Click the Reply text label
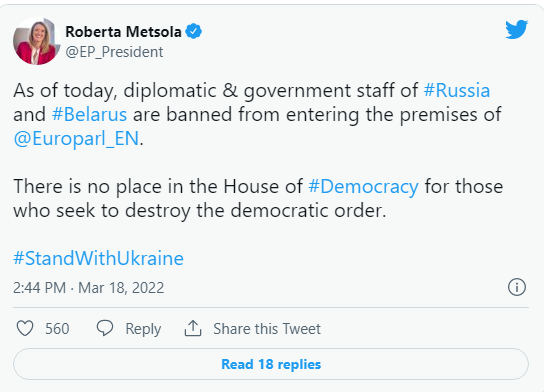544x392 pixels. coord(143,329)
